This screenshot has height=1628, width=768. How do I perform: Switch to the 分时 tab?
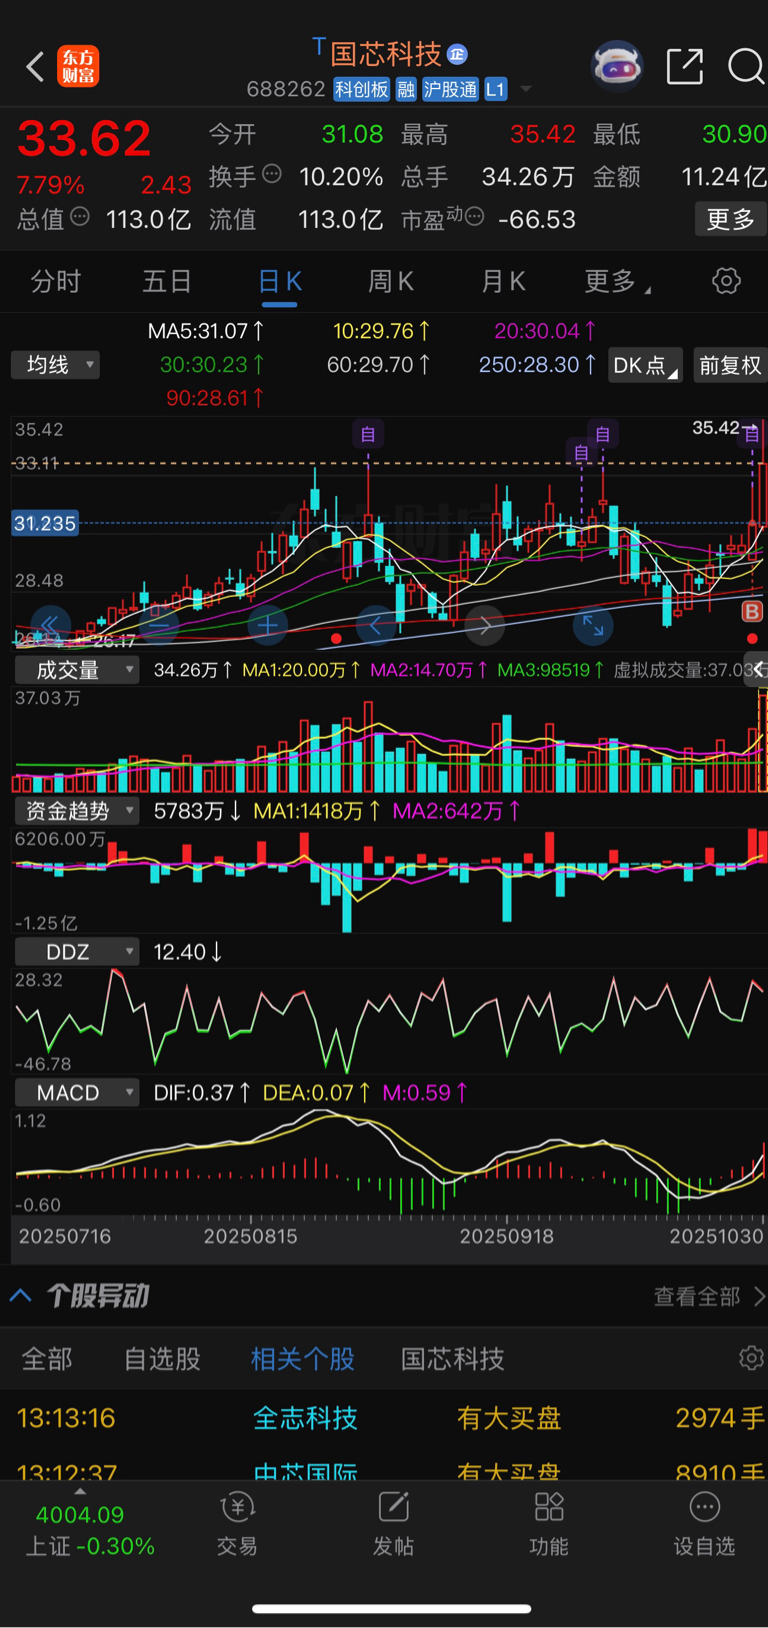coord(55,281)
